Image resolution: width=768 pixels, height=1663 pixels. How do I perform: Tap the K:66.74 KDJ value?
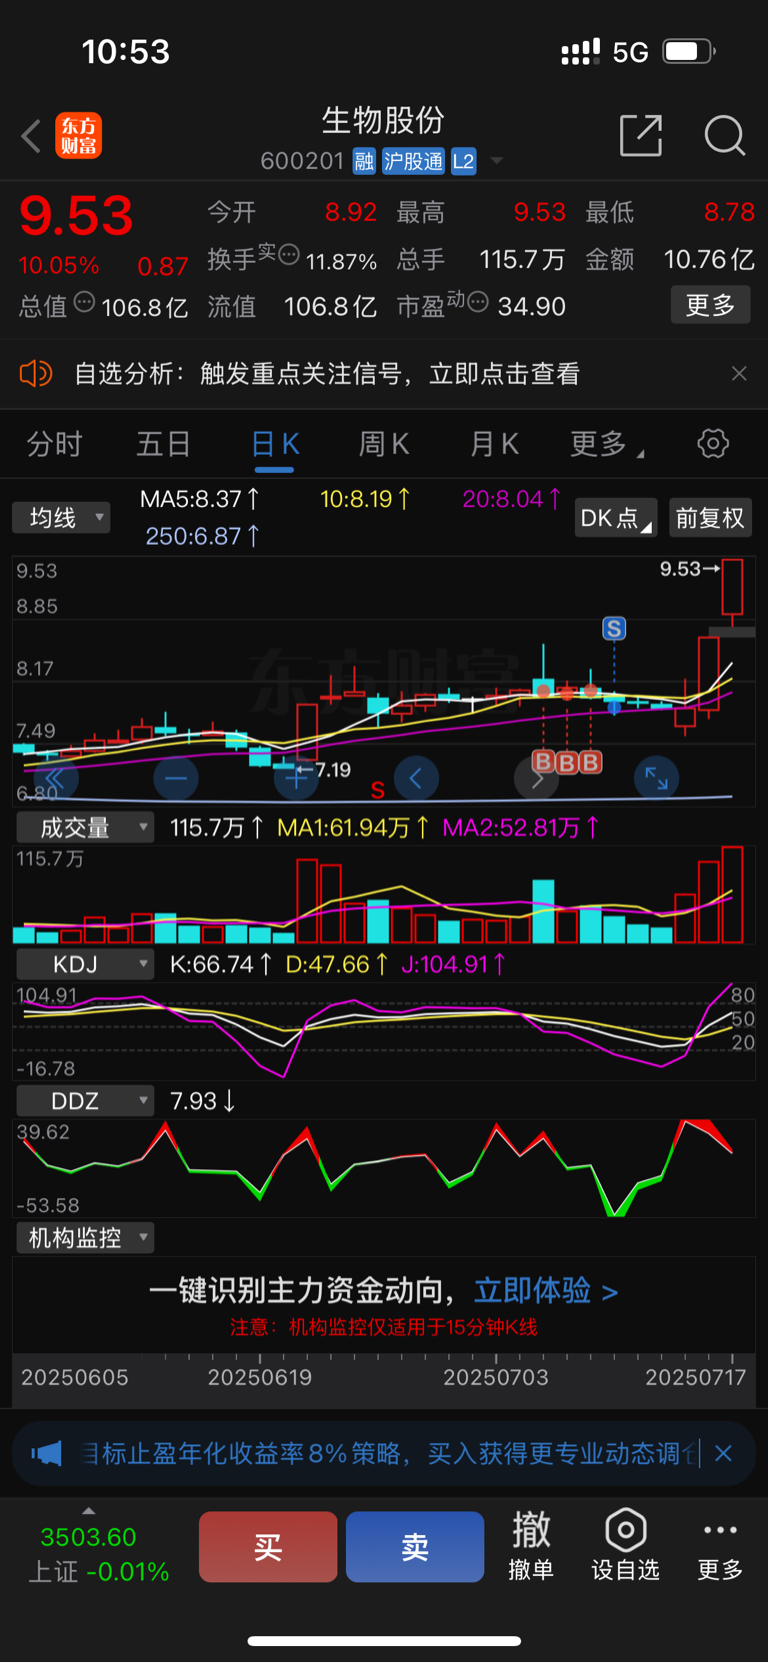click(220, 965)
